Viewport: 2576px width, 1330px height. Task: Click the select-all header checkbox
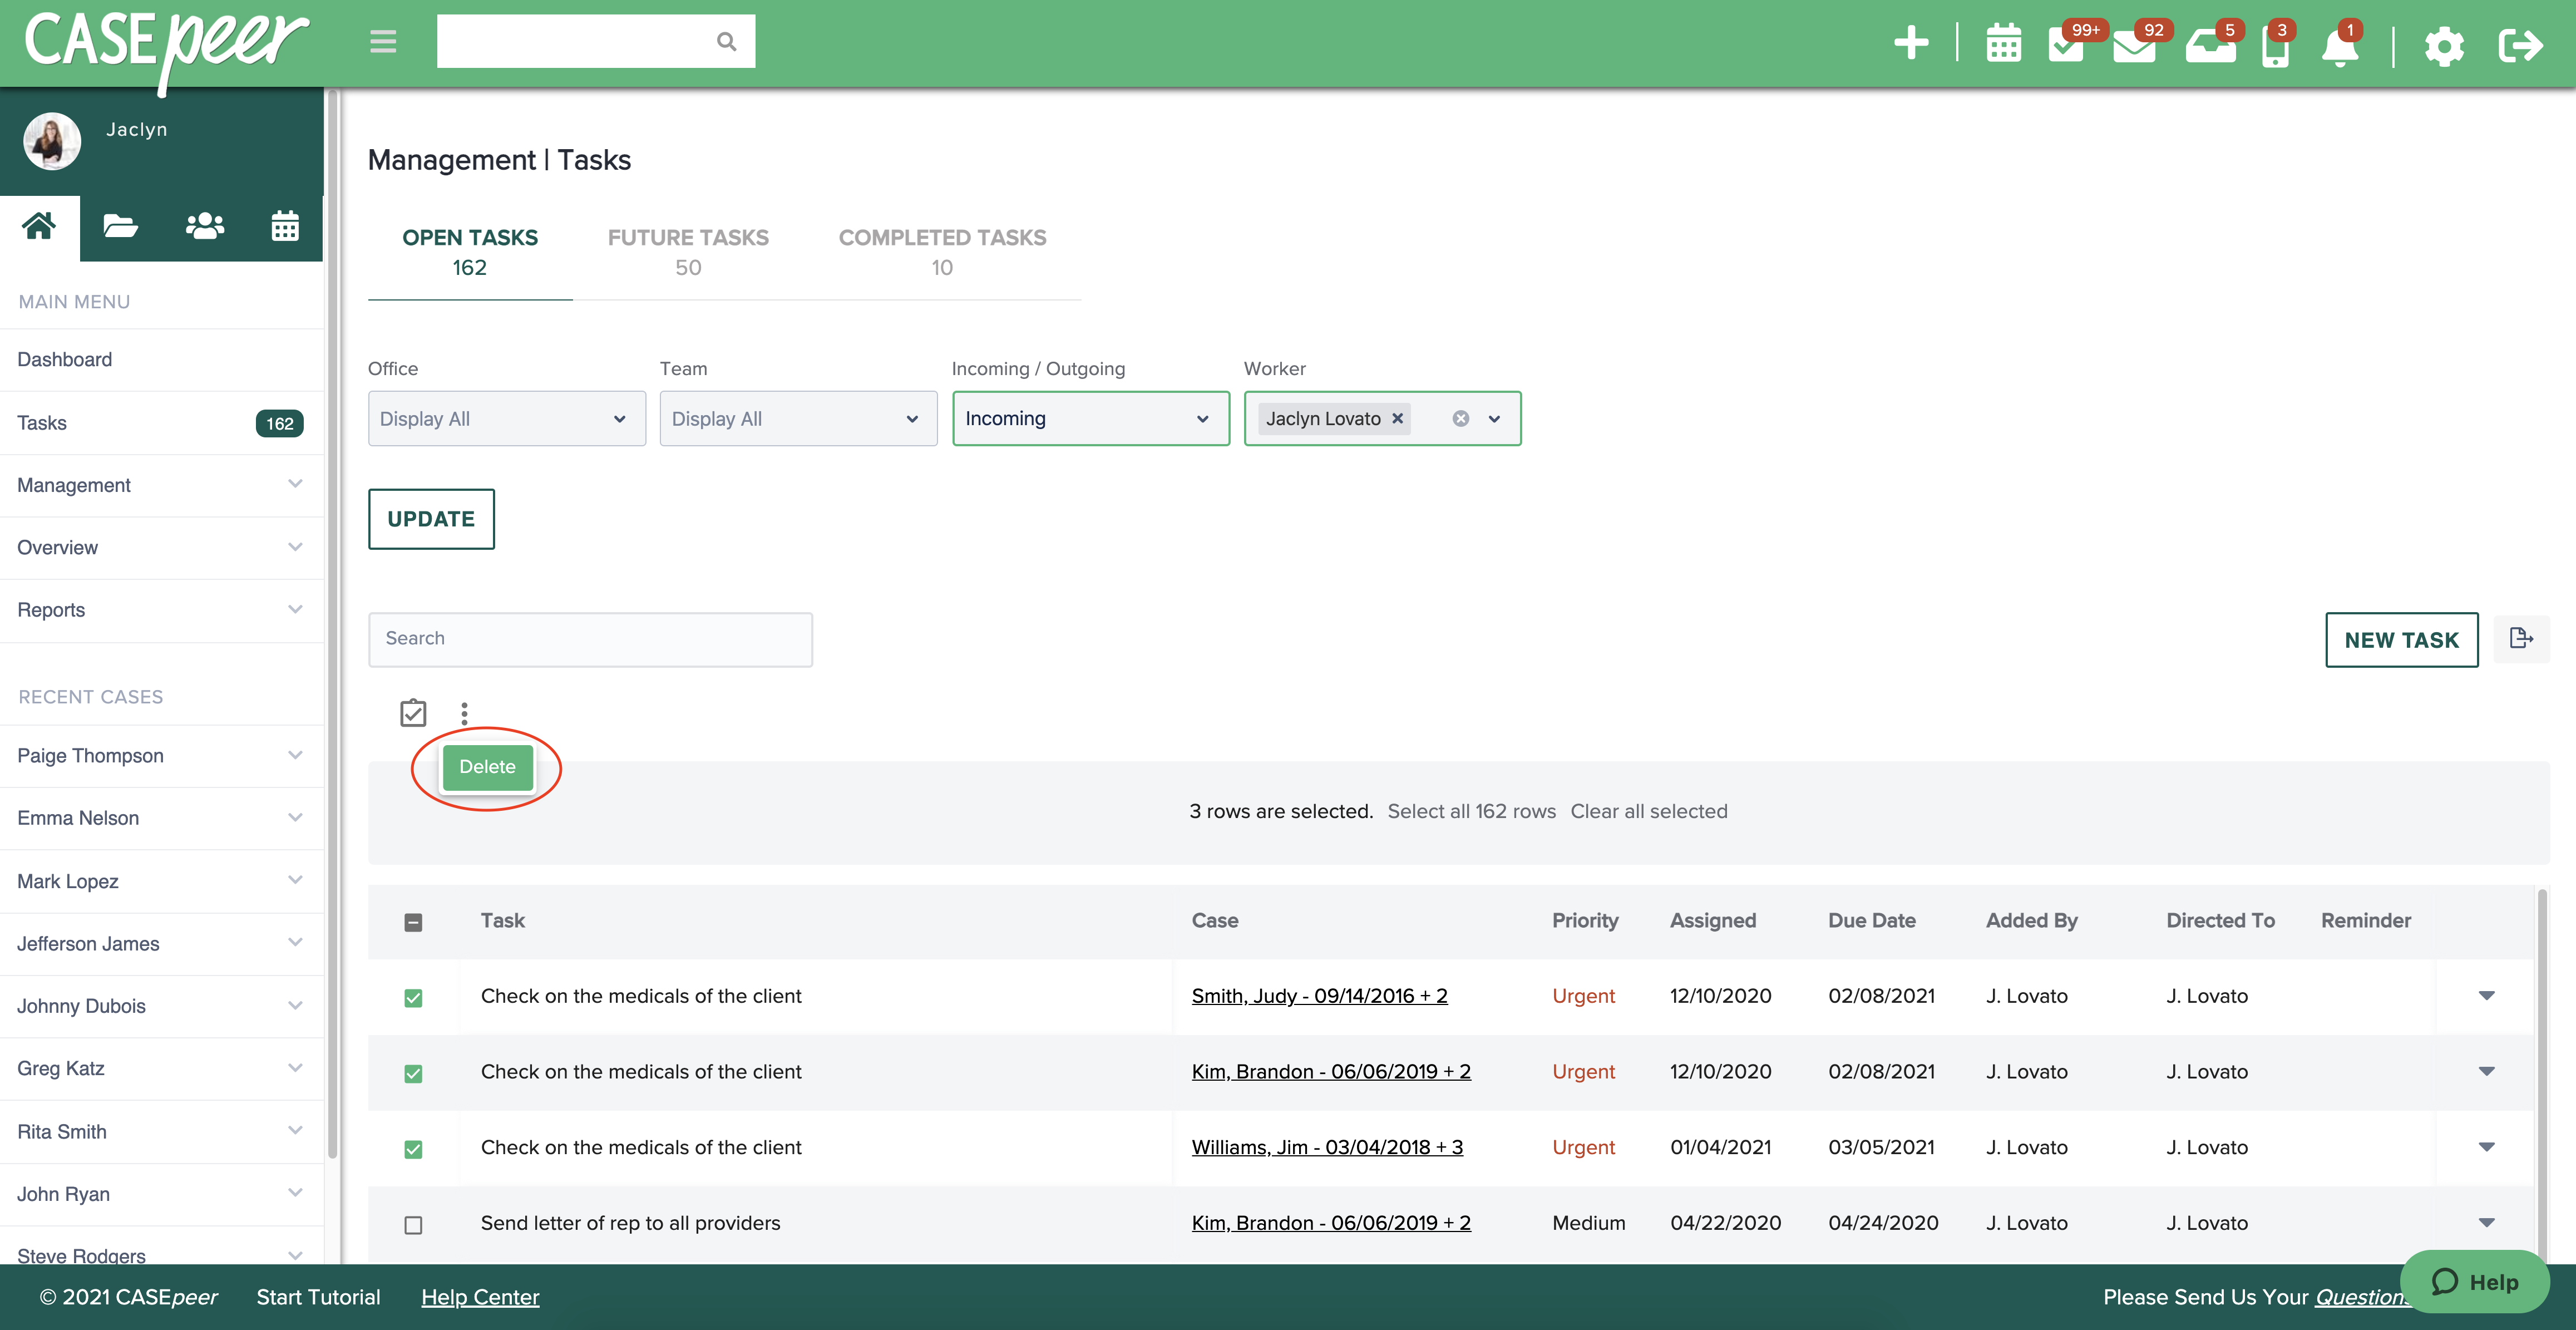click(413, 921)
